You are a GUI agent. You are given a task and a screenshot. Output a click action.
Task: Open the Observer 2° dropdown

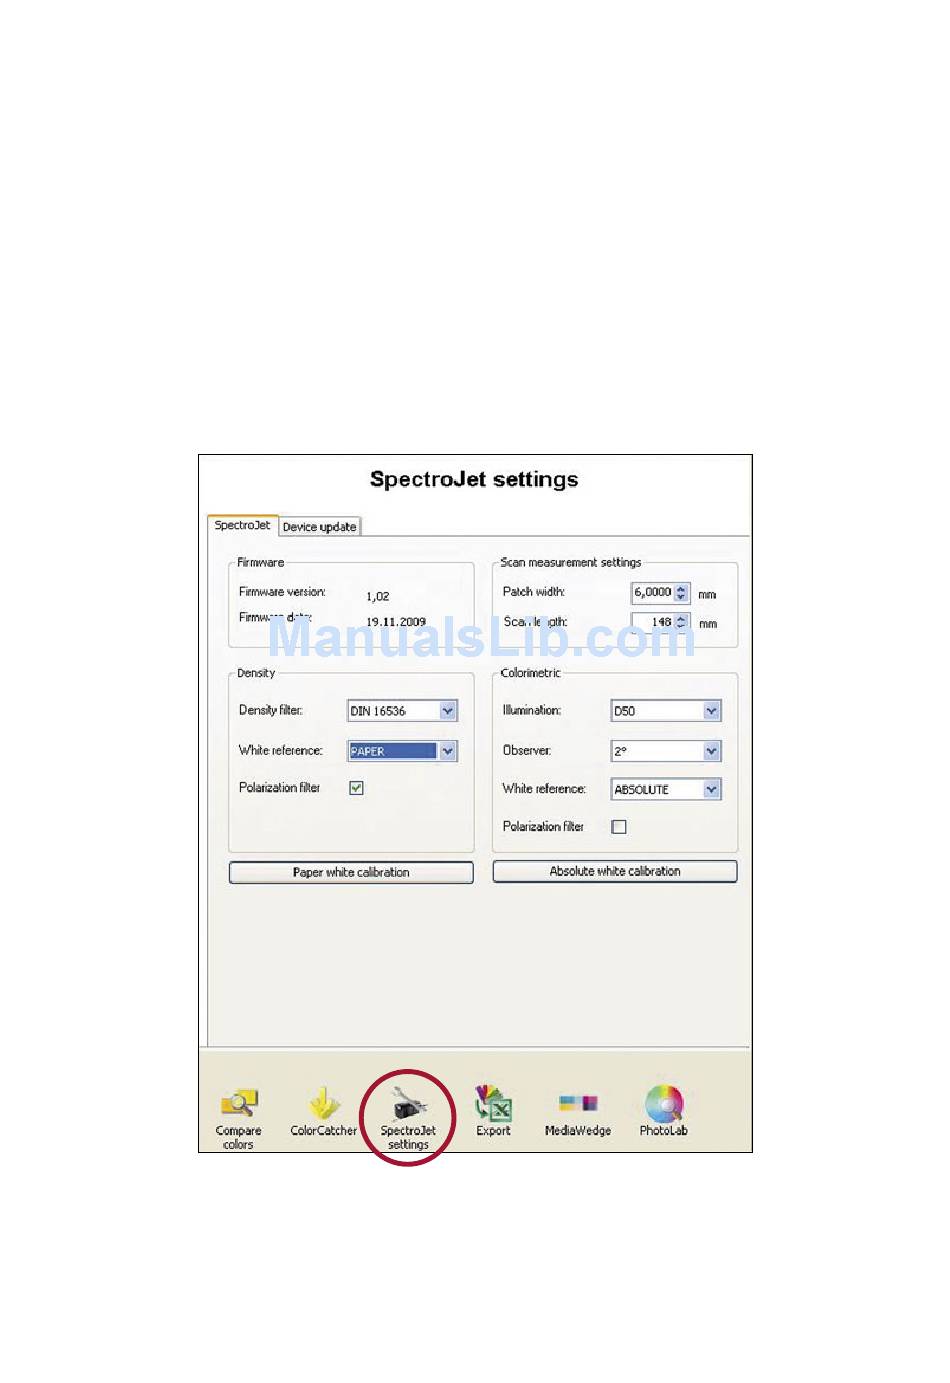pos(711,751)
